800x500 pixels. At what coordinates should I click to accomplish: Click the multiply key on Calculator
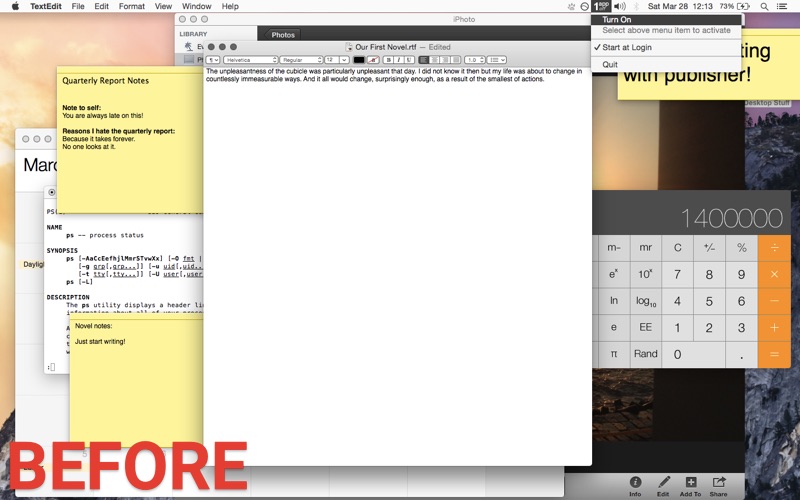[774, 274]
